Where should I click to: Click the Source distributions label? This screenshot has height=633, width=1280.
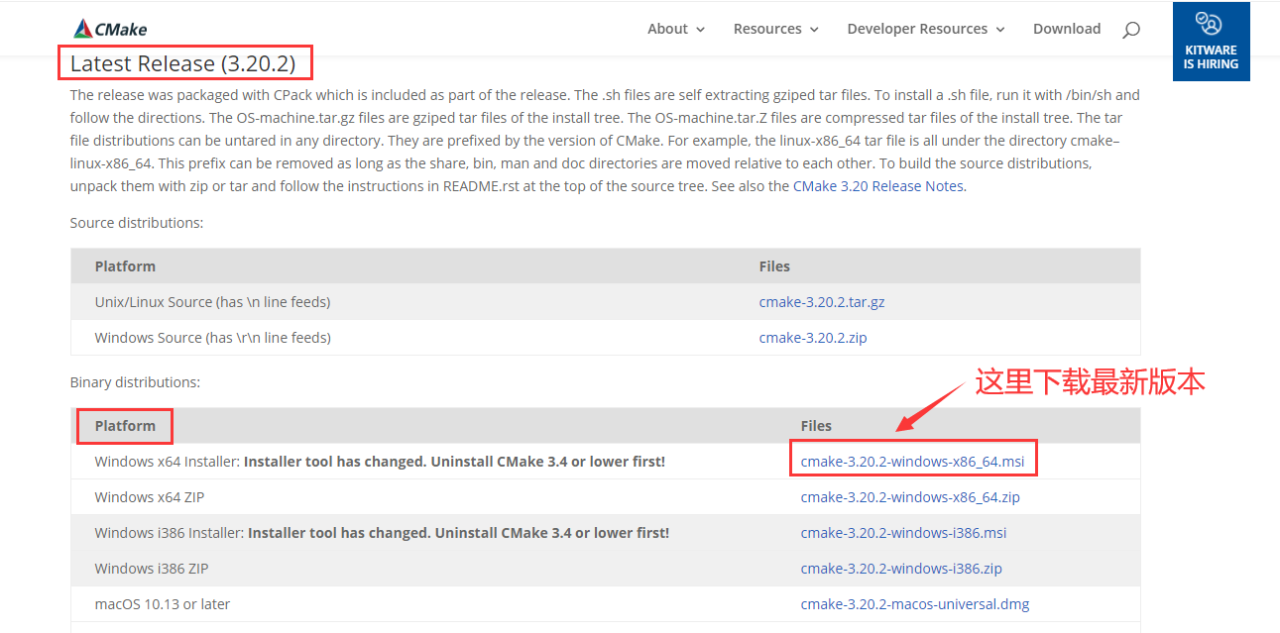pos(137,223)
